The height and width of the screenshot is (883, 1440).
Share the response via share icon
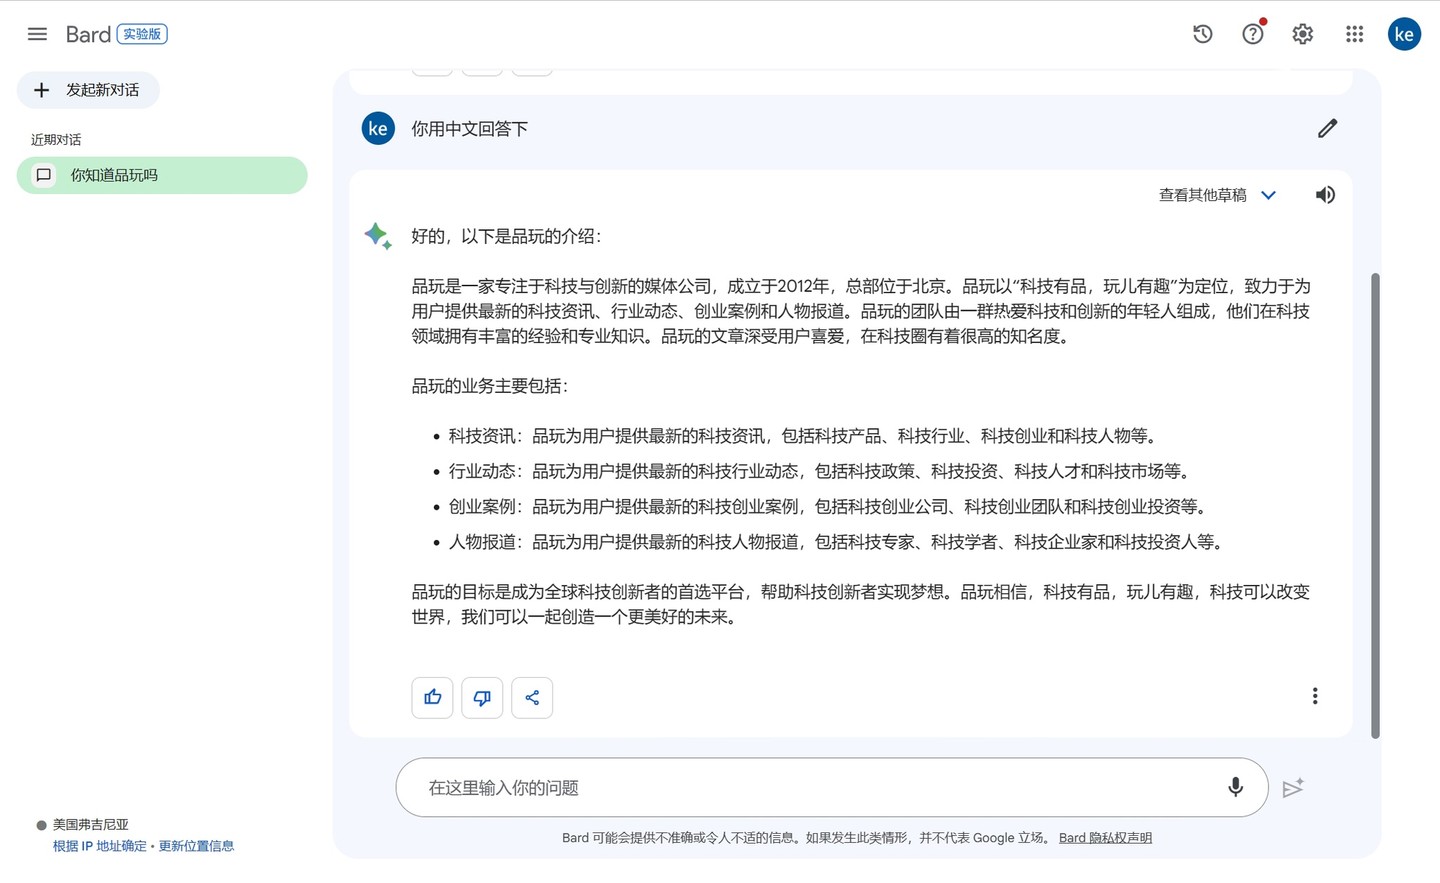click(532, 697)
